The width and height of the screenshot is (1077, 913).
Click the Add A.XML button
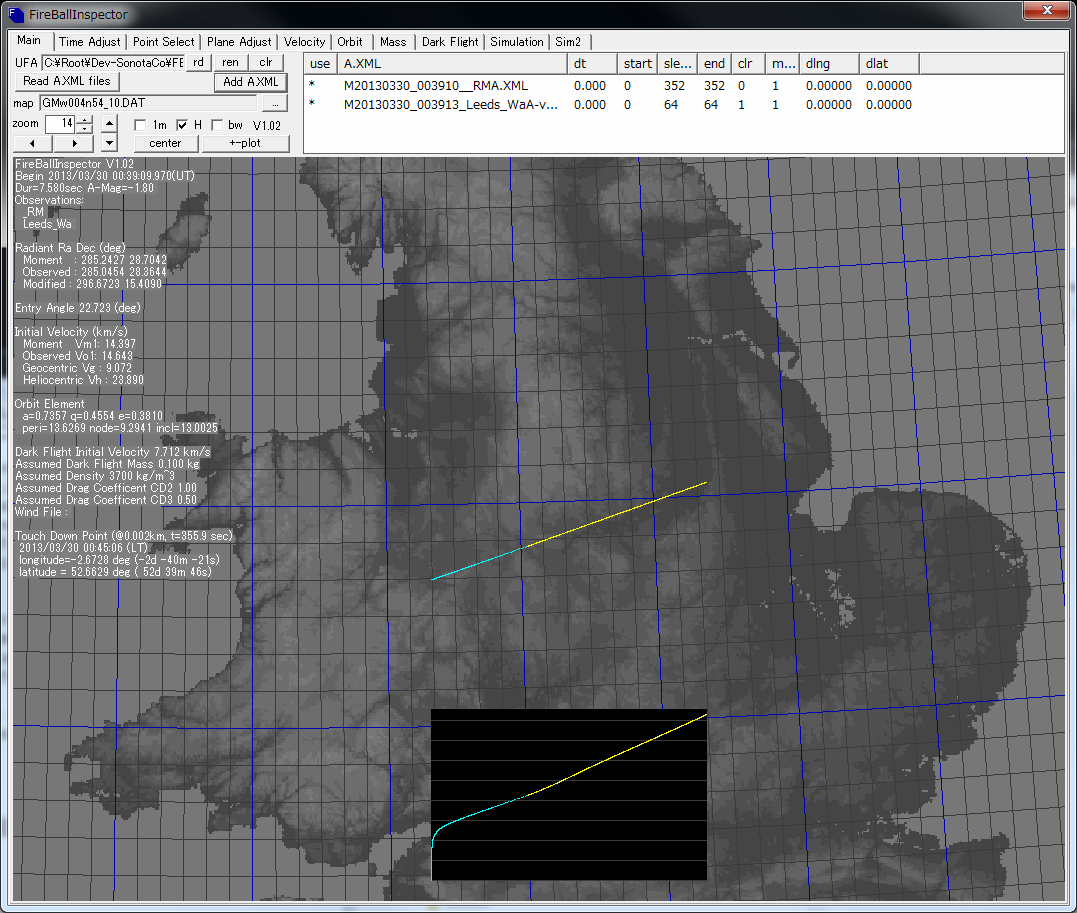point(251,82)
